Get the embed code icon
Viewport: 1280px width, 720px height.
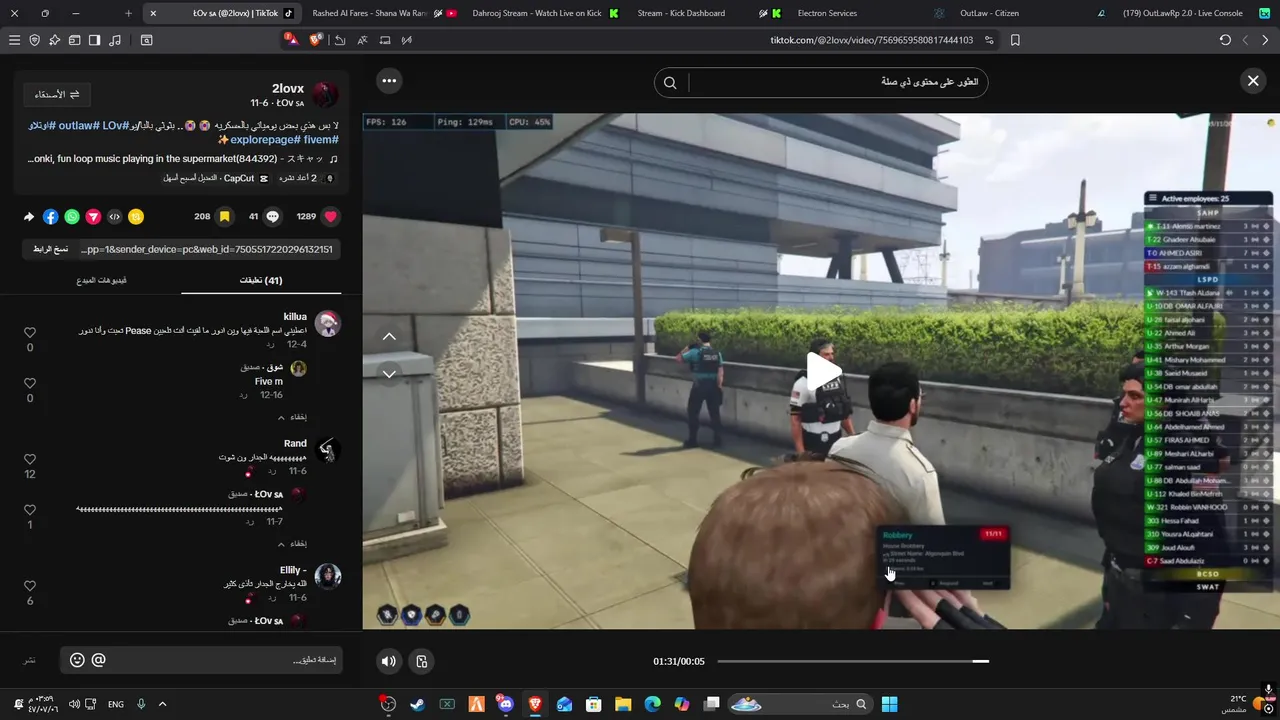tap(114, 217)
